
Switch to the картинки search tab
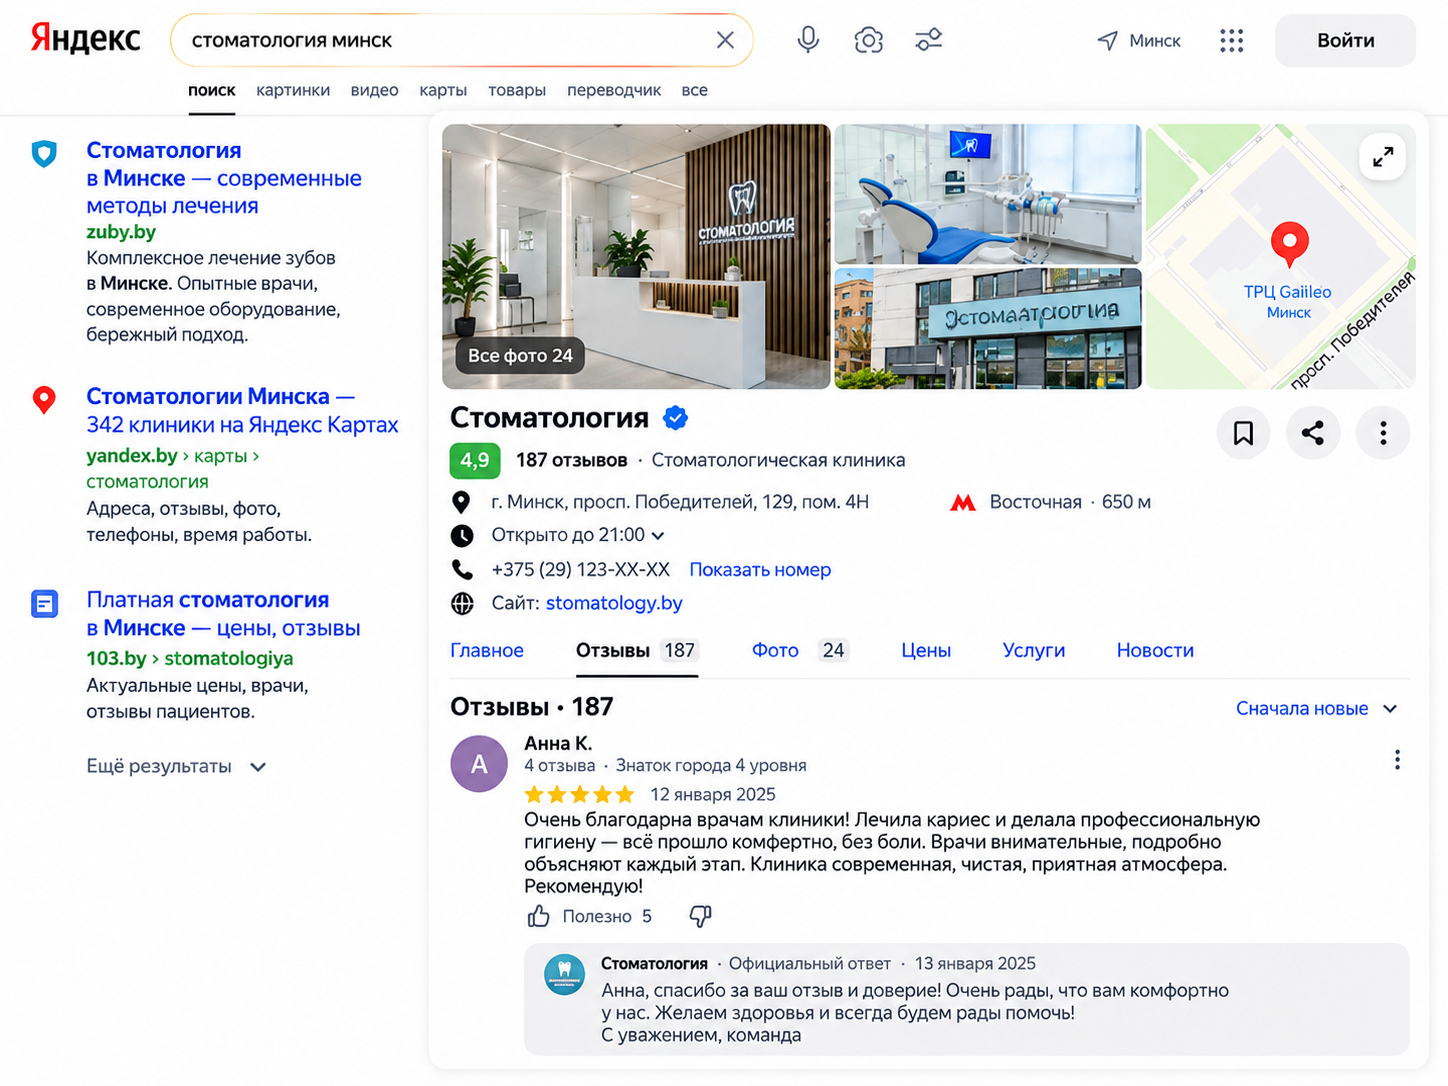click(293, 90)
